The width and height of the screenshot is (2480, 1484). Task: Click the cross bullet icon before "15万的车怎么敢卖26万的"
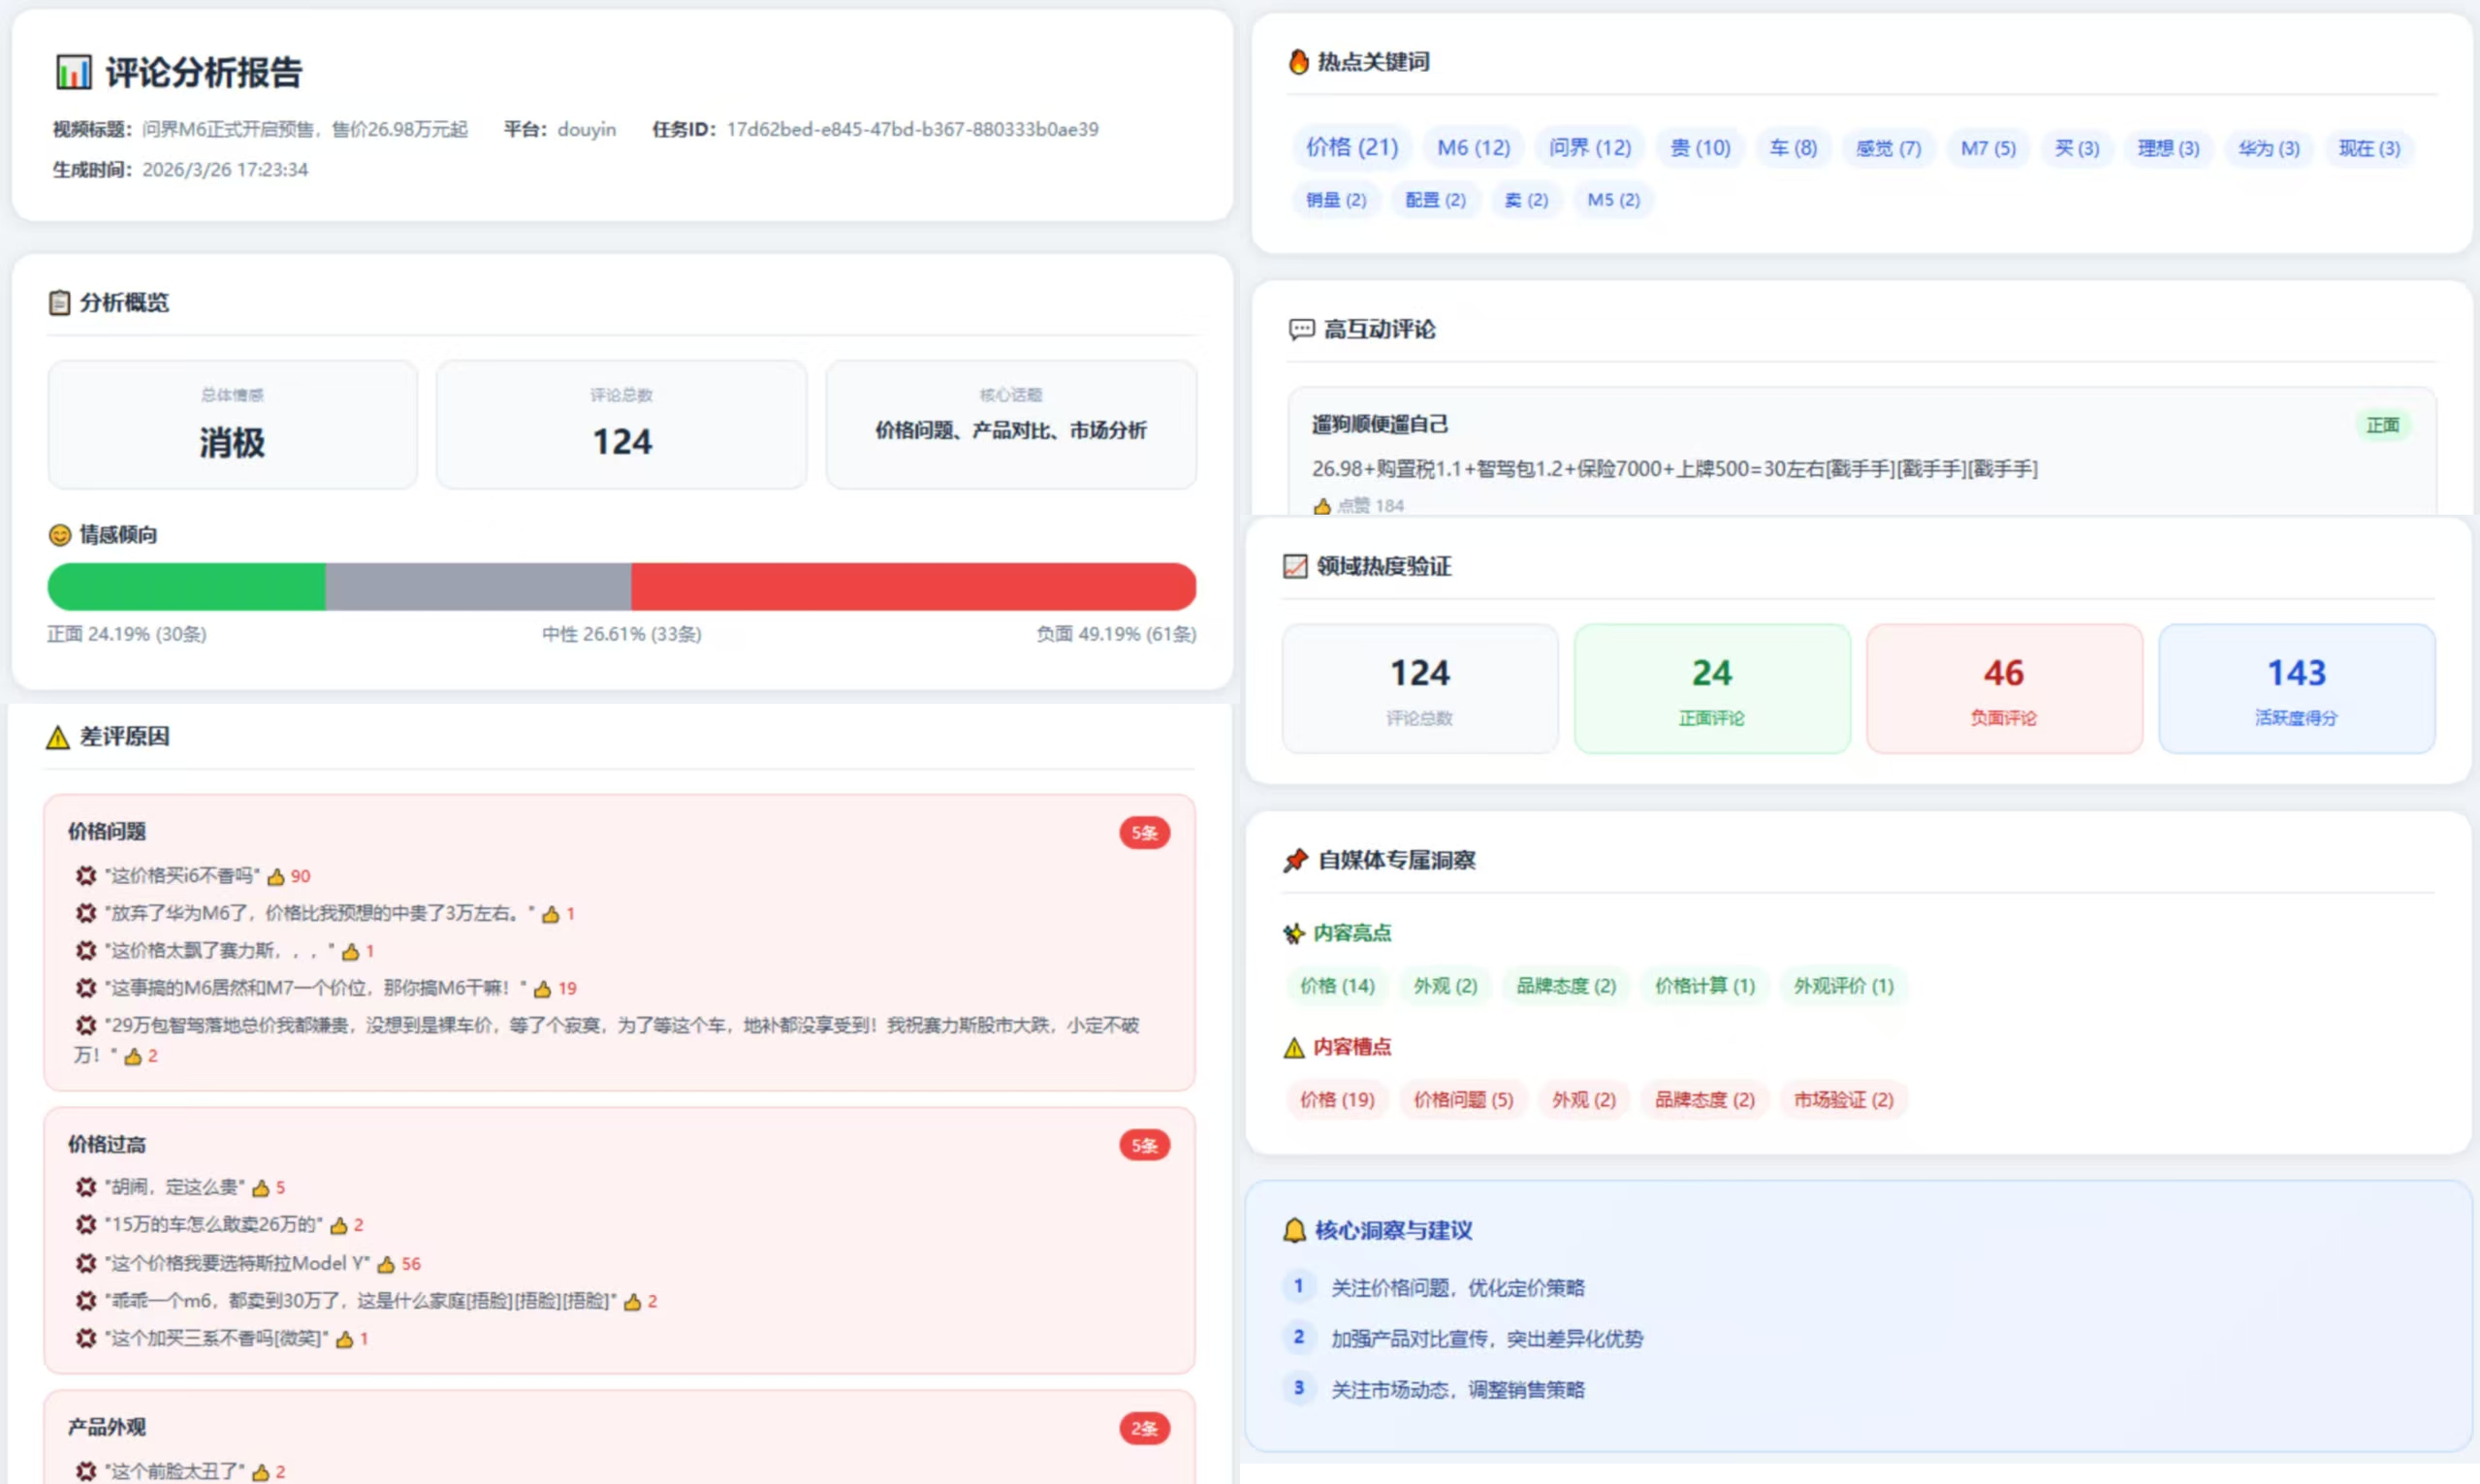[x=86, y=1225]
